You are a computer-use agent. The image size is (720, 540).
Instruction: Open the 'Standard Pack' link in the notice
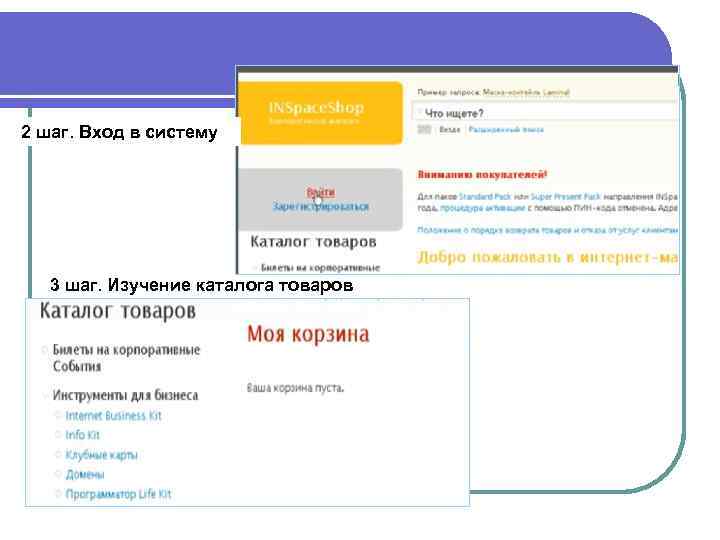tap(485, 197)
